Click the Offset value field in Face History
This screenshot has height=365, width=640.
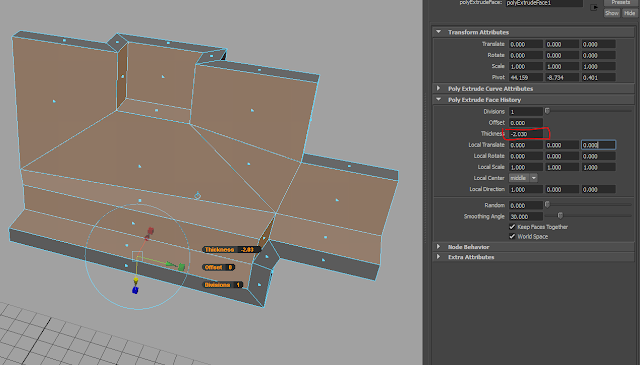526,123
